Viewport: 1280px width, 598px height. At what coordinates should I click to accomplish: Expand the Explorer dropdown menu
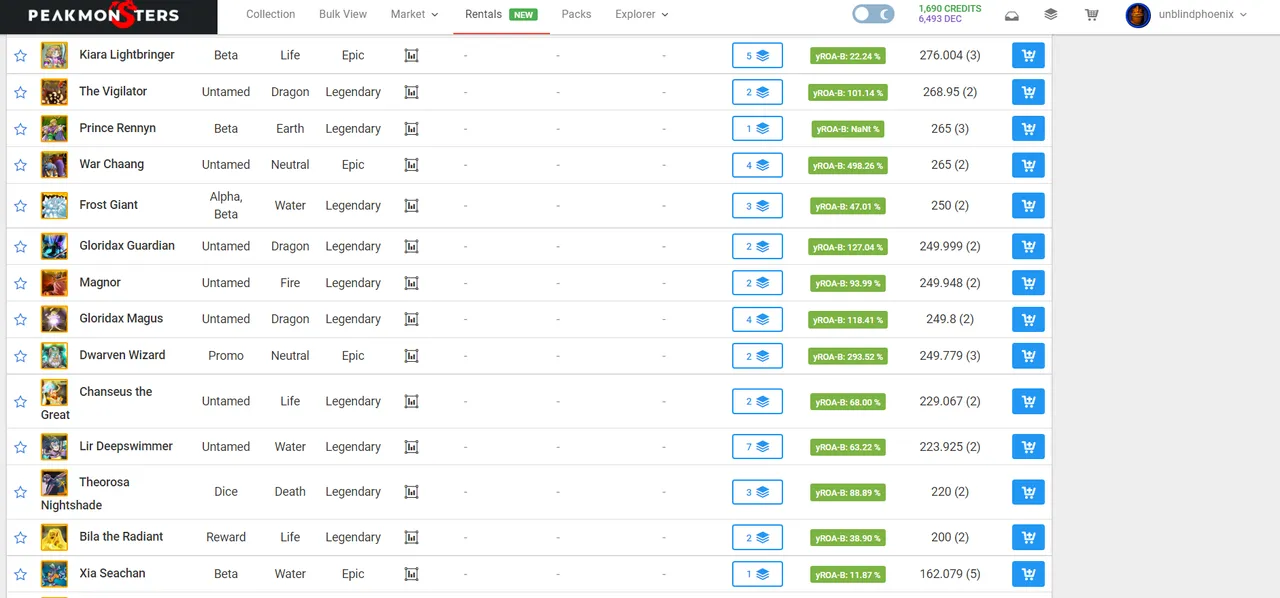click(x=642, y=14)
